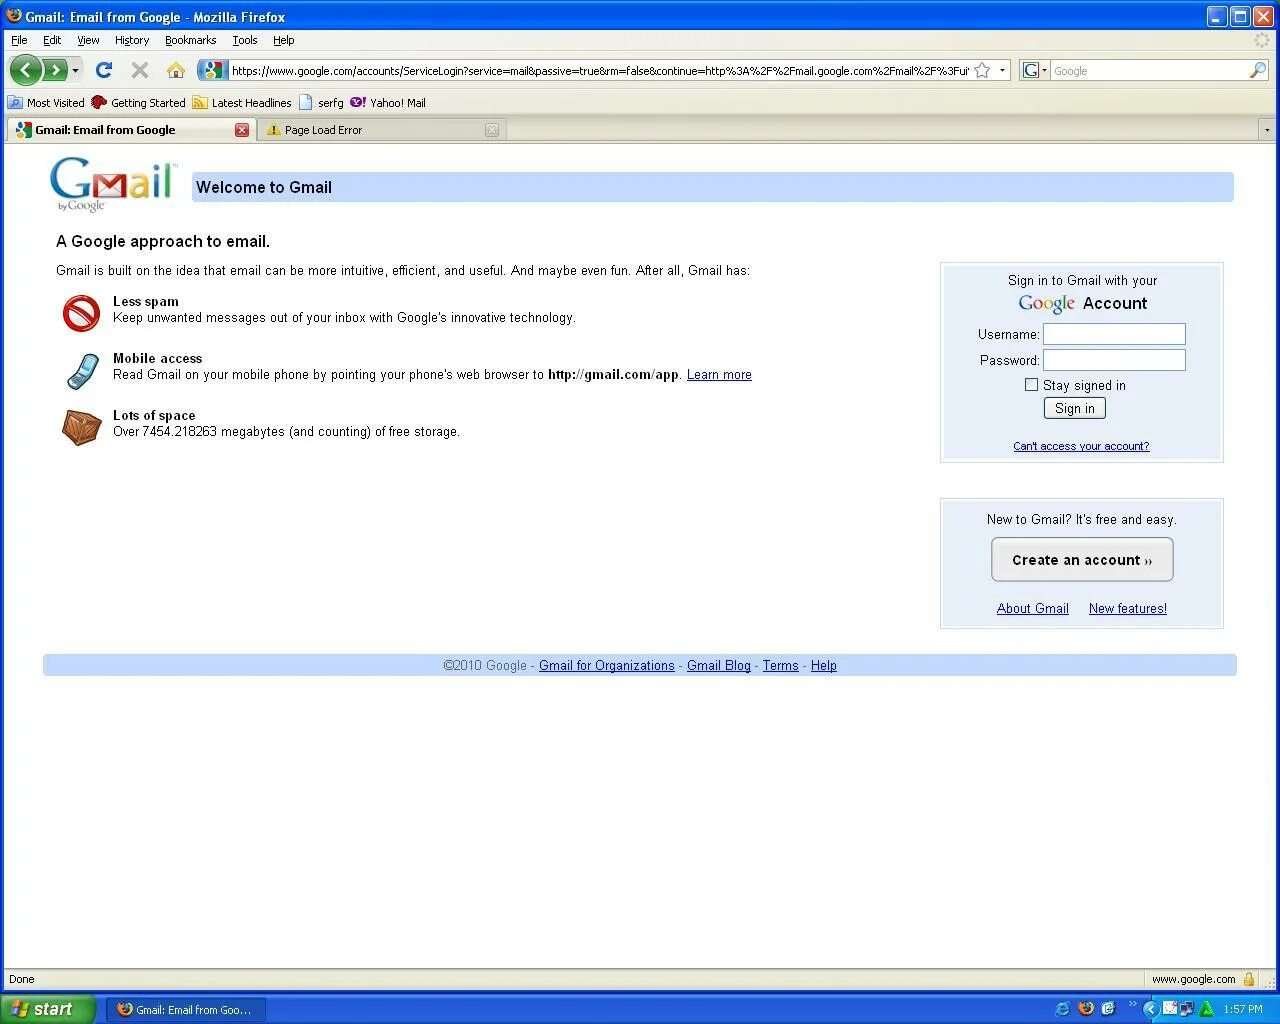
Task: Open the Help link in footer
Action: tap(824, 665)
